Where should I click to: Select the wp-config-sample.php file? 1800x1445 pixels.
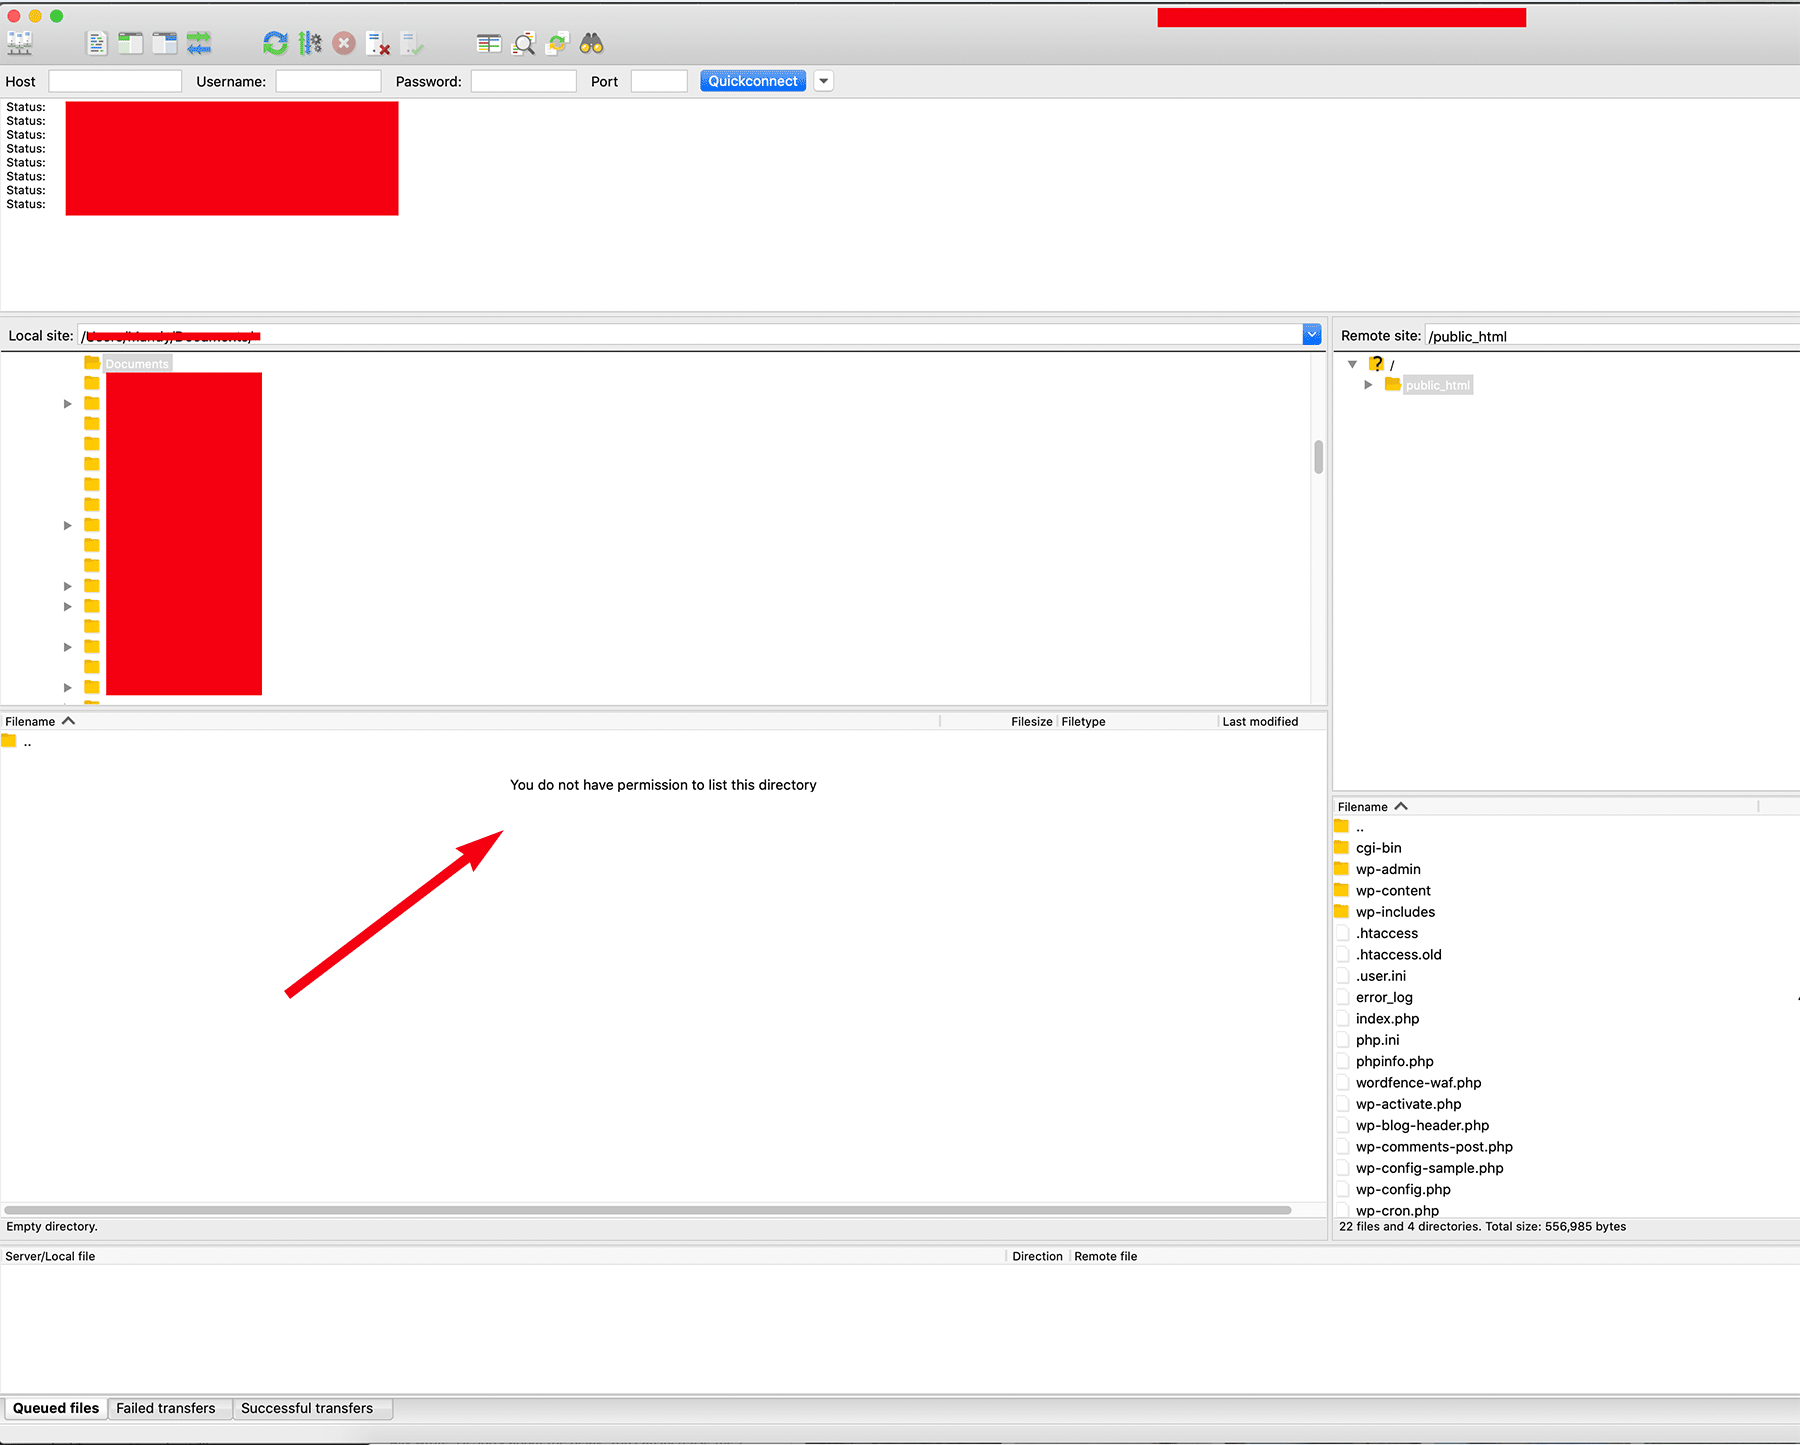(1430, 1168)
